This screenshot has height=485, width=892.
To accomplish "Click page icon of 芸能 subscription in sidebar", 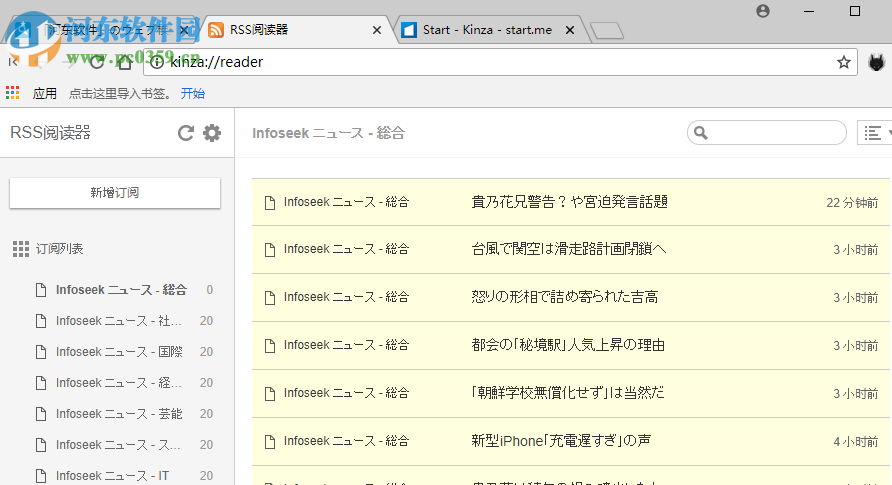I will click(x=41, y=414).
